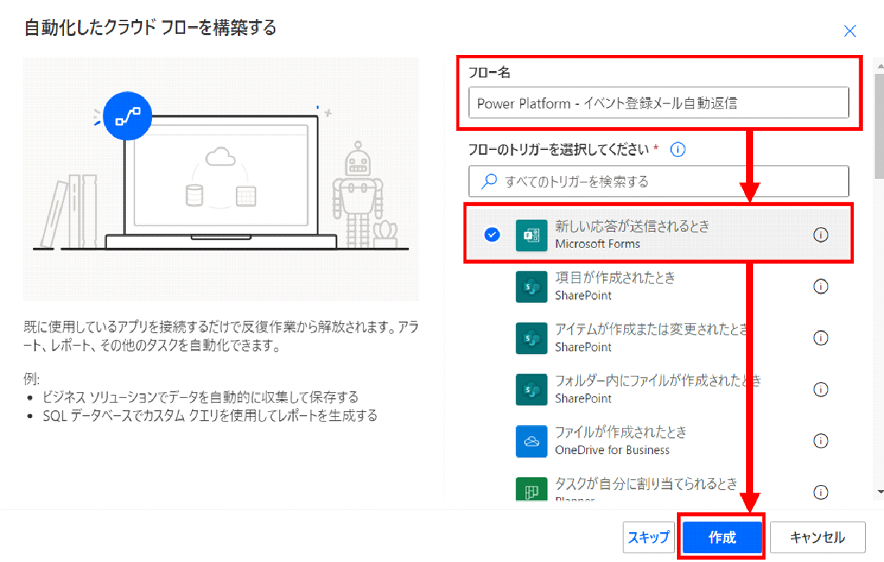
Task: Click the Microsoft Forms trigger icon
Action: [x=531, y=235]
